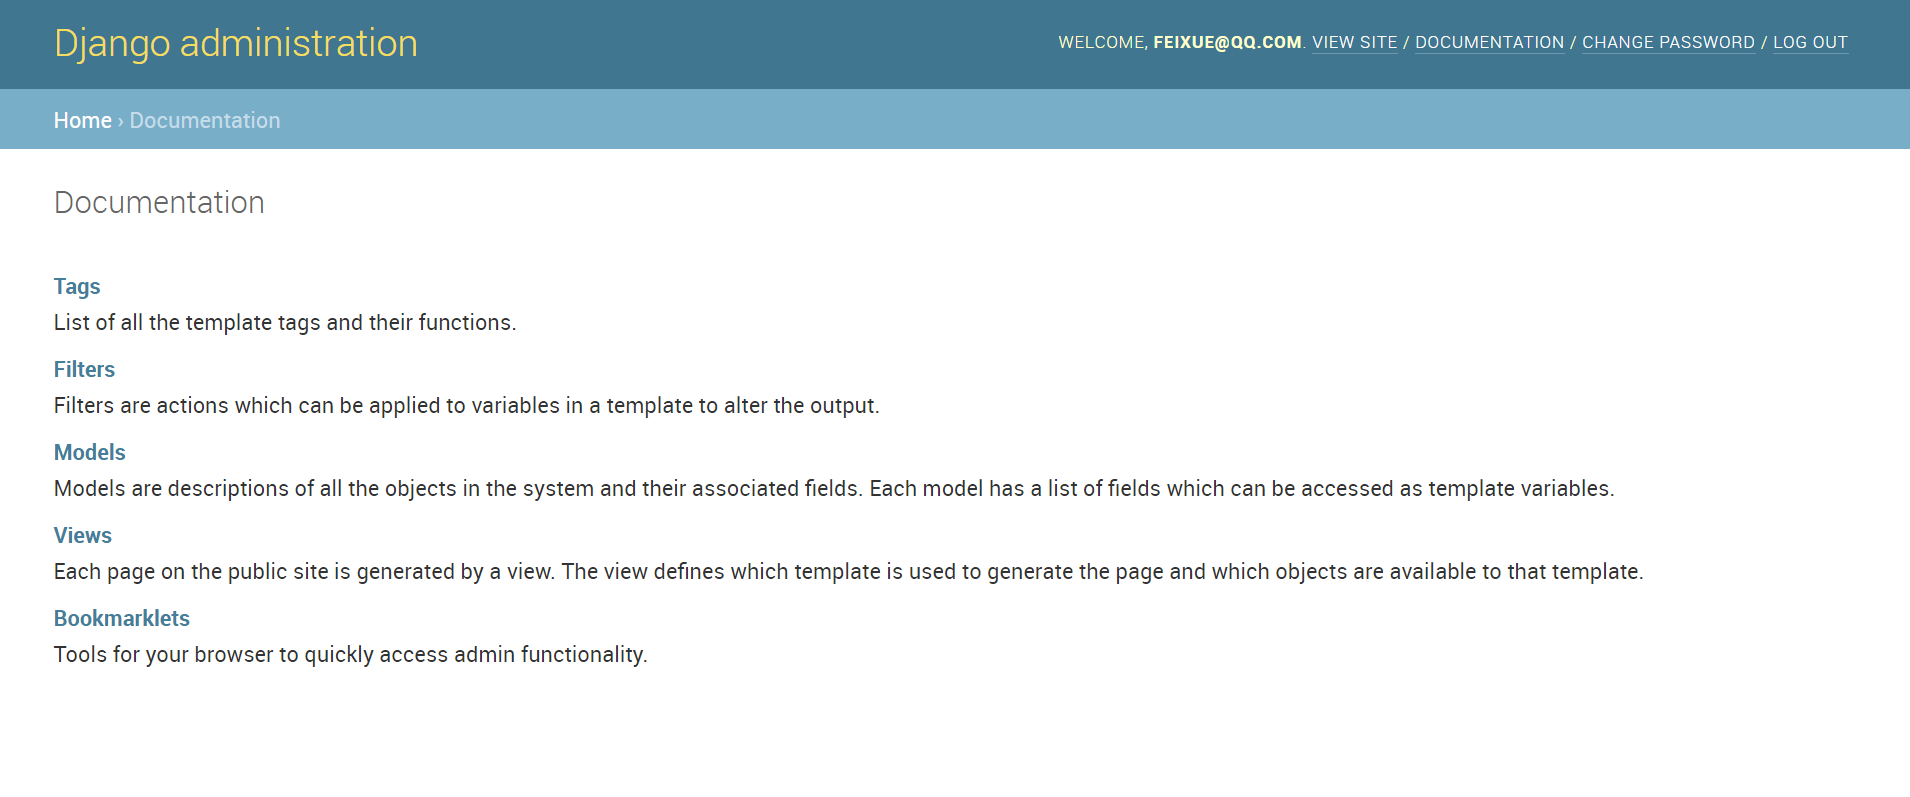
Task: Open the View Site link
Action: coord(1354,42)
